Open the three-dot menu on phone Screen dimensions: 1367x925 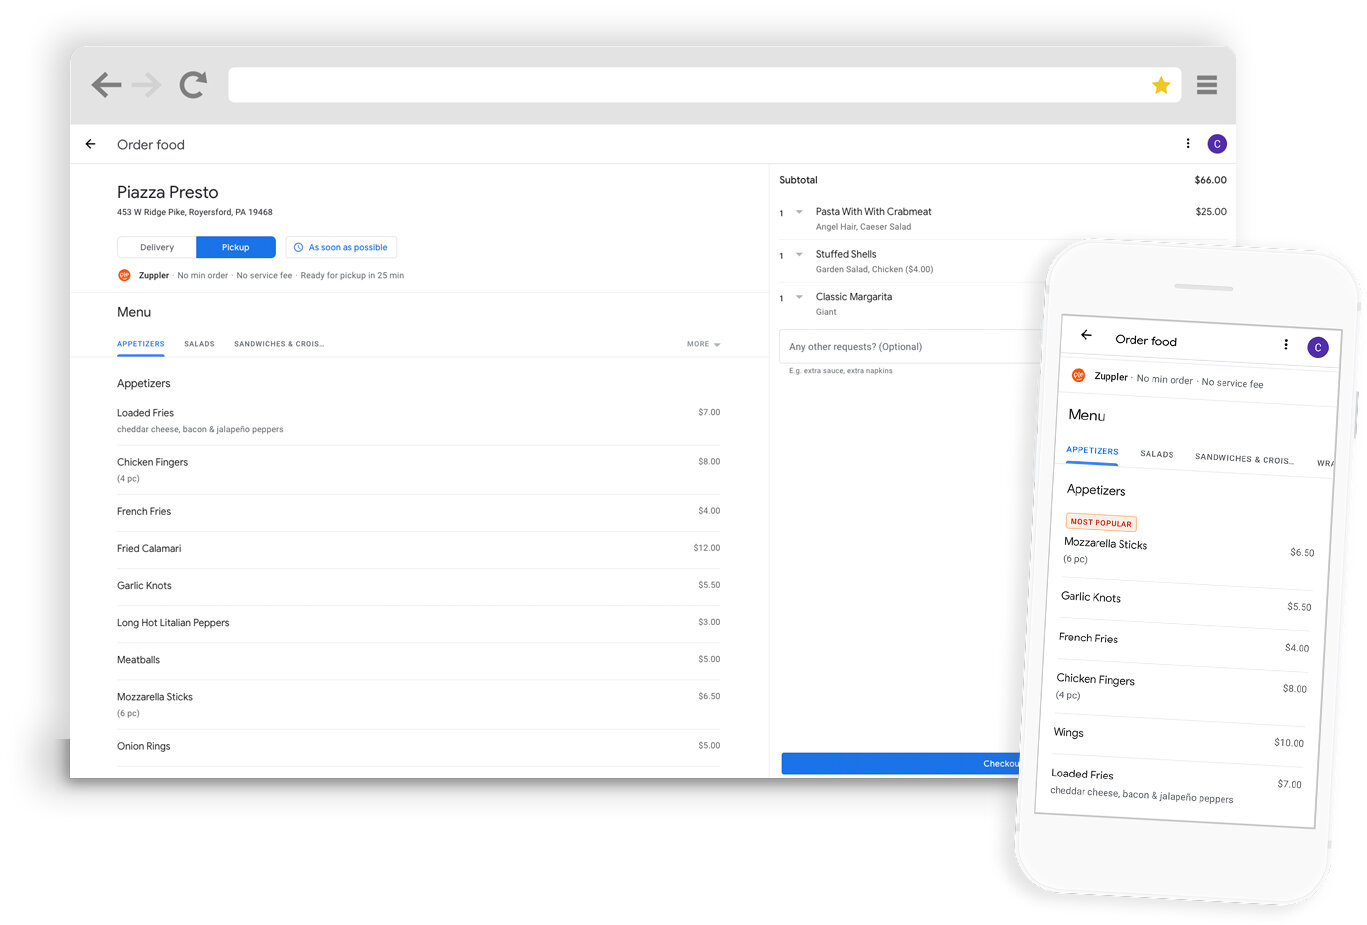coord(1285,344)
